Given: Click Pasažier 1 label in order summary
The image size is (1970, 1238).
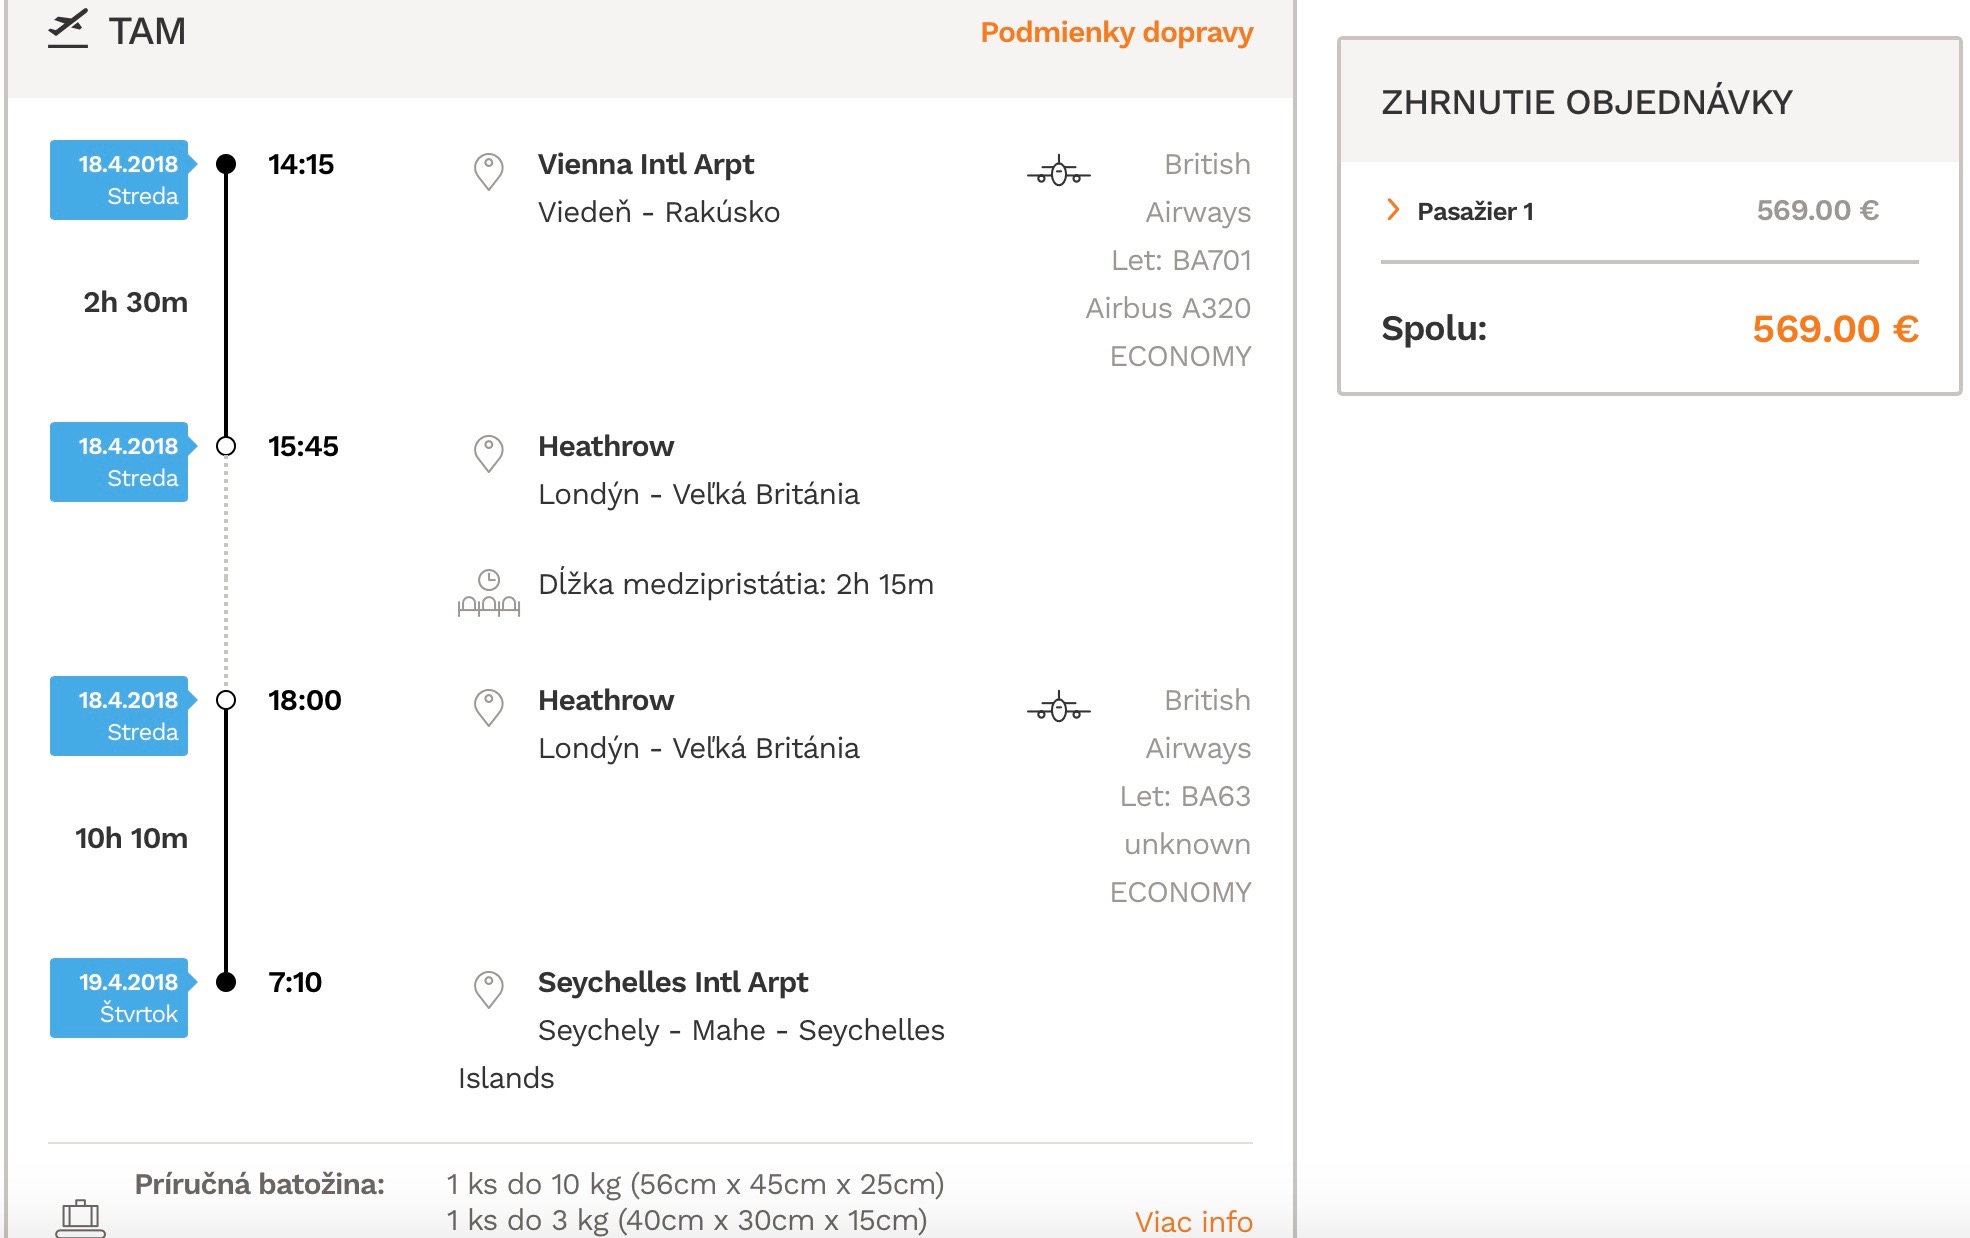Looking at the screenshot, I should pyautogui.click(x=1475, y=211).
